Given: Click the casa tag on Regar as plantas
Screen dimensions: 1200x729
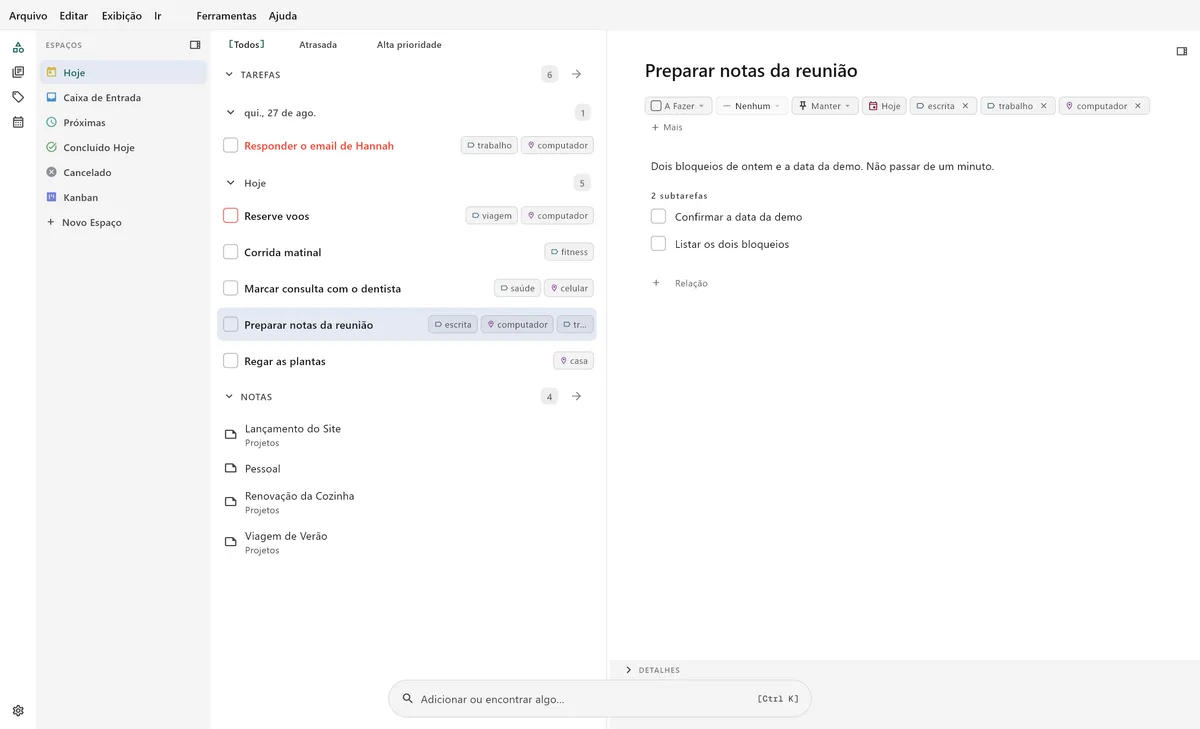Looking at the screenshot, I should [574, 361].
